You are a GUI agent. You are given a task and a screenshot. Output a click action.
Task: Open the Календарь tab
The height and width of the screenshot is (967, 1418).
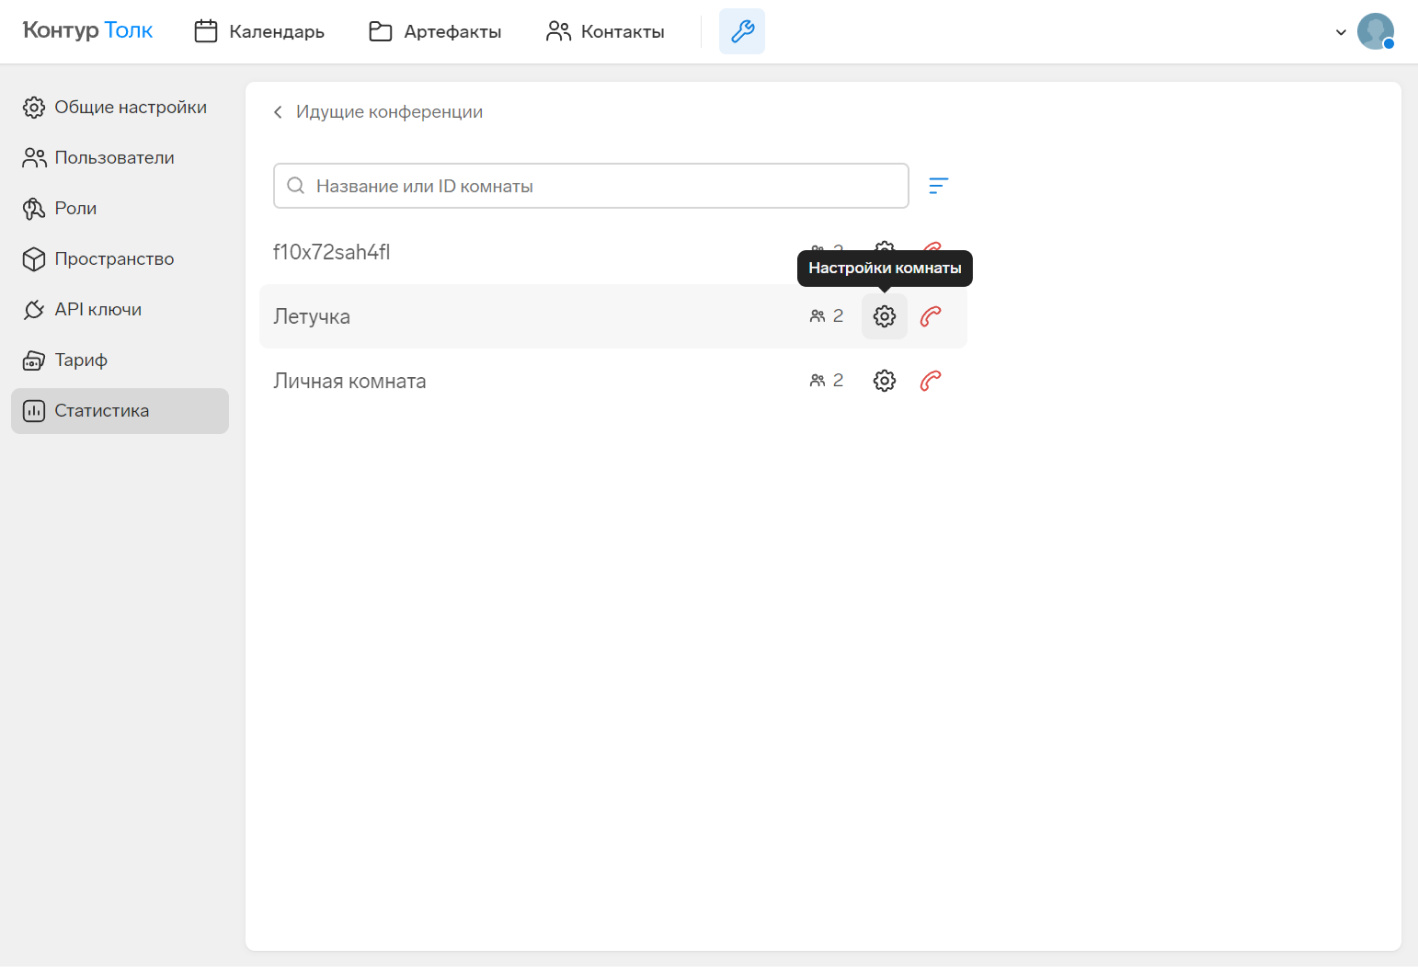point(260,32)
